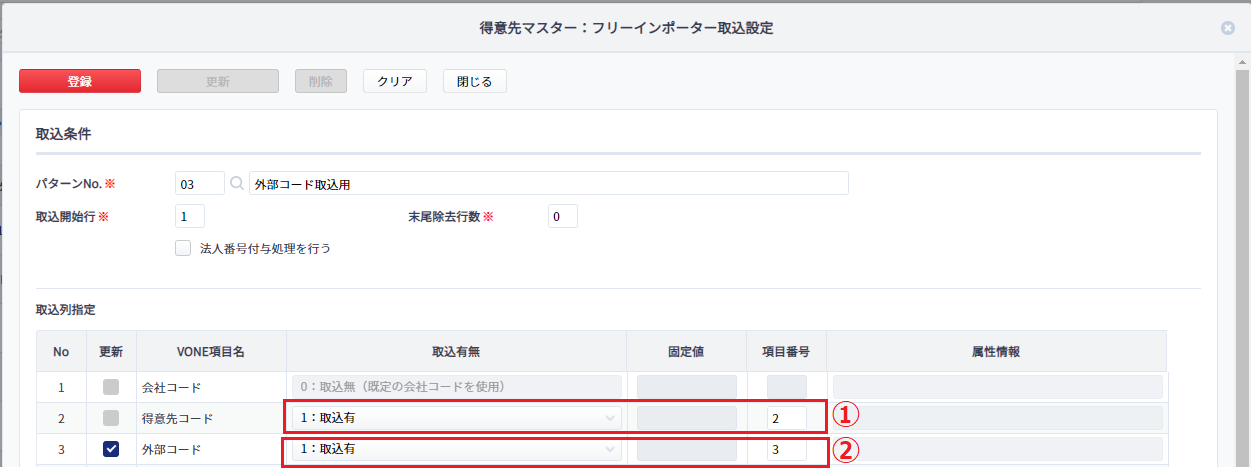Click the 項目番号 column header
This screenshot has height=473, width=1251.
787,351
